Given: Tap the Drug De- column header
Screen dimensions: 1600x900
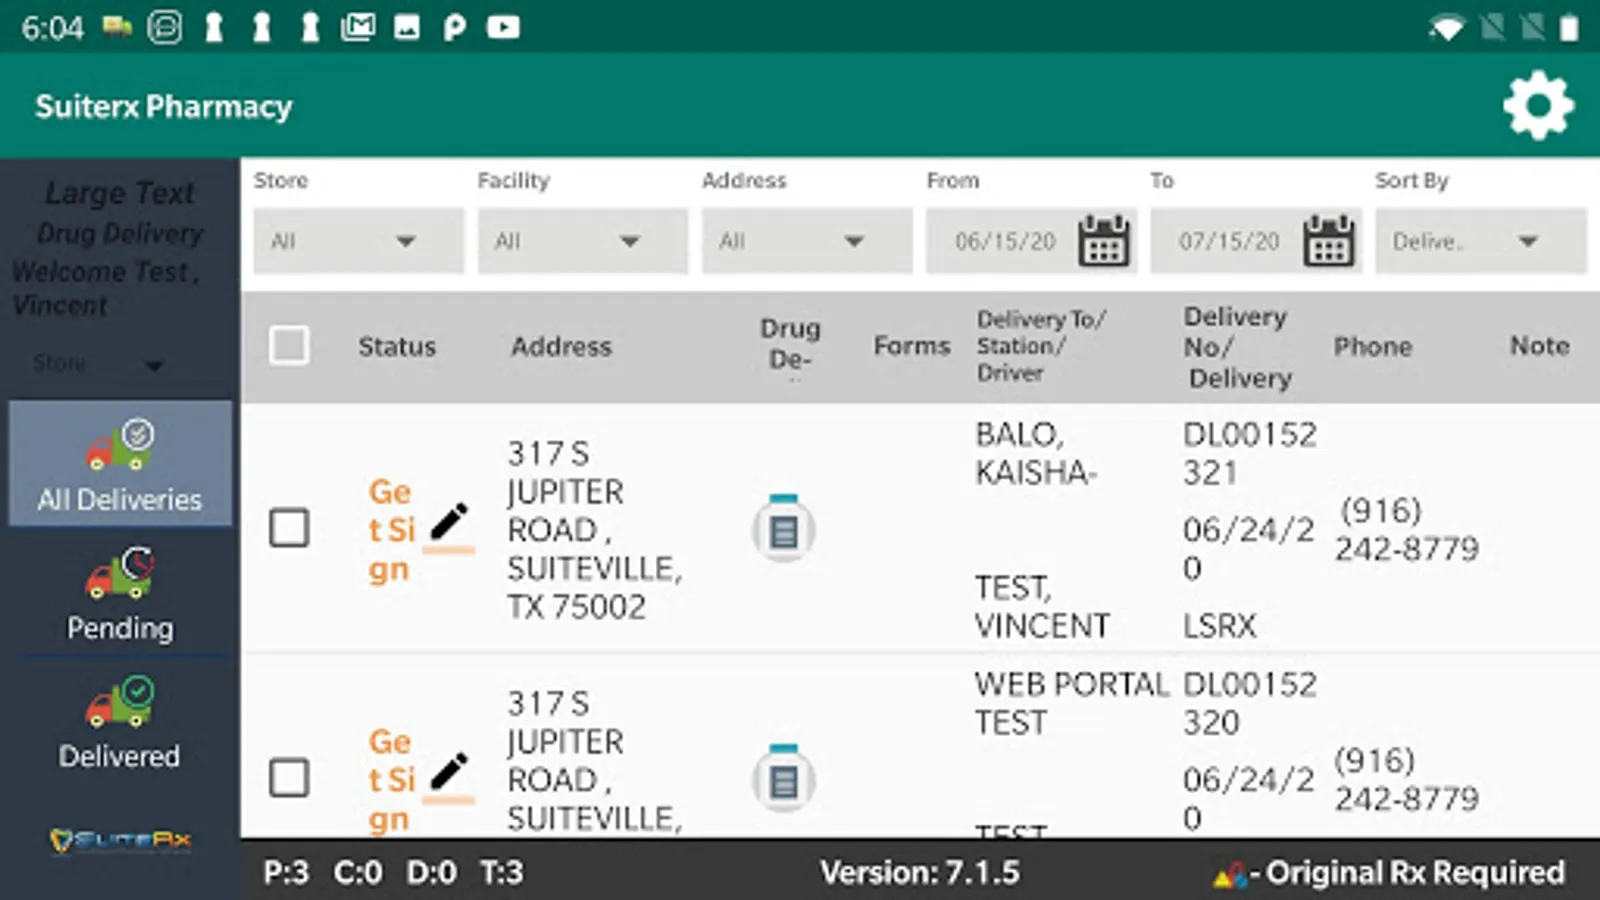Looking at the screenshot, I should [790, 344].
